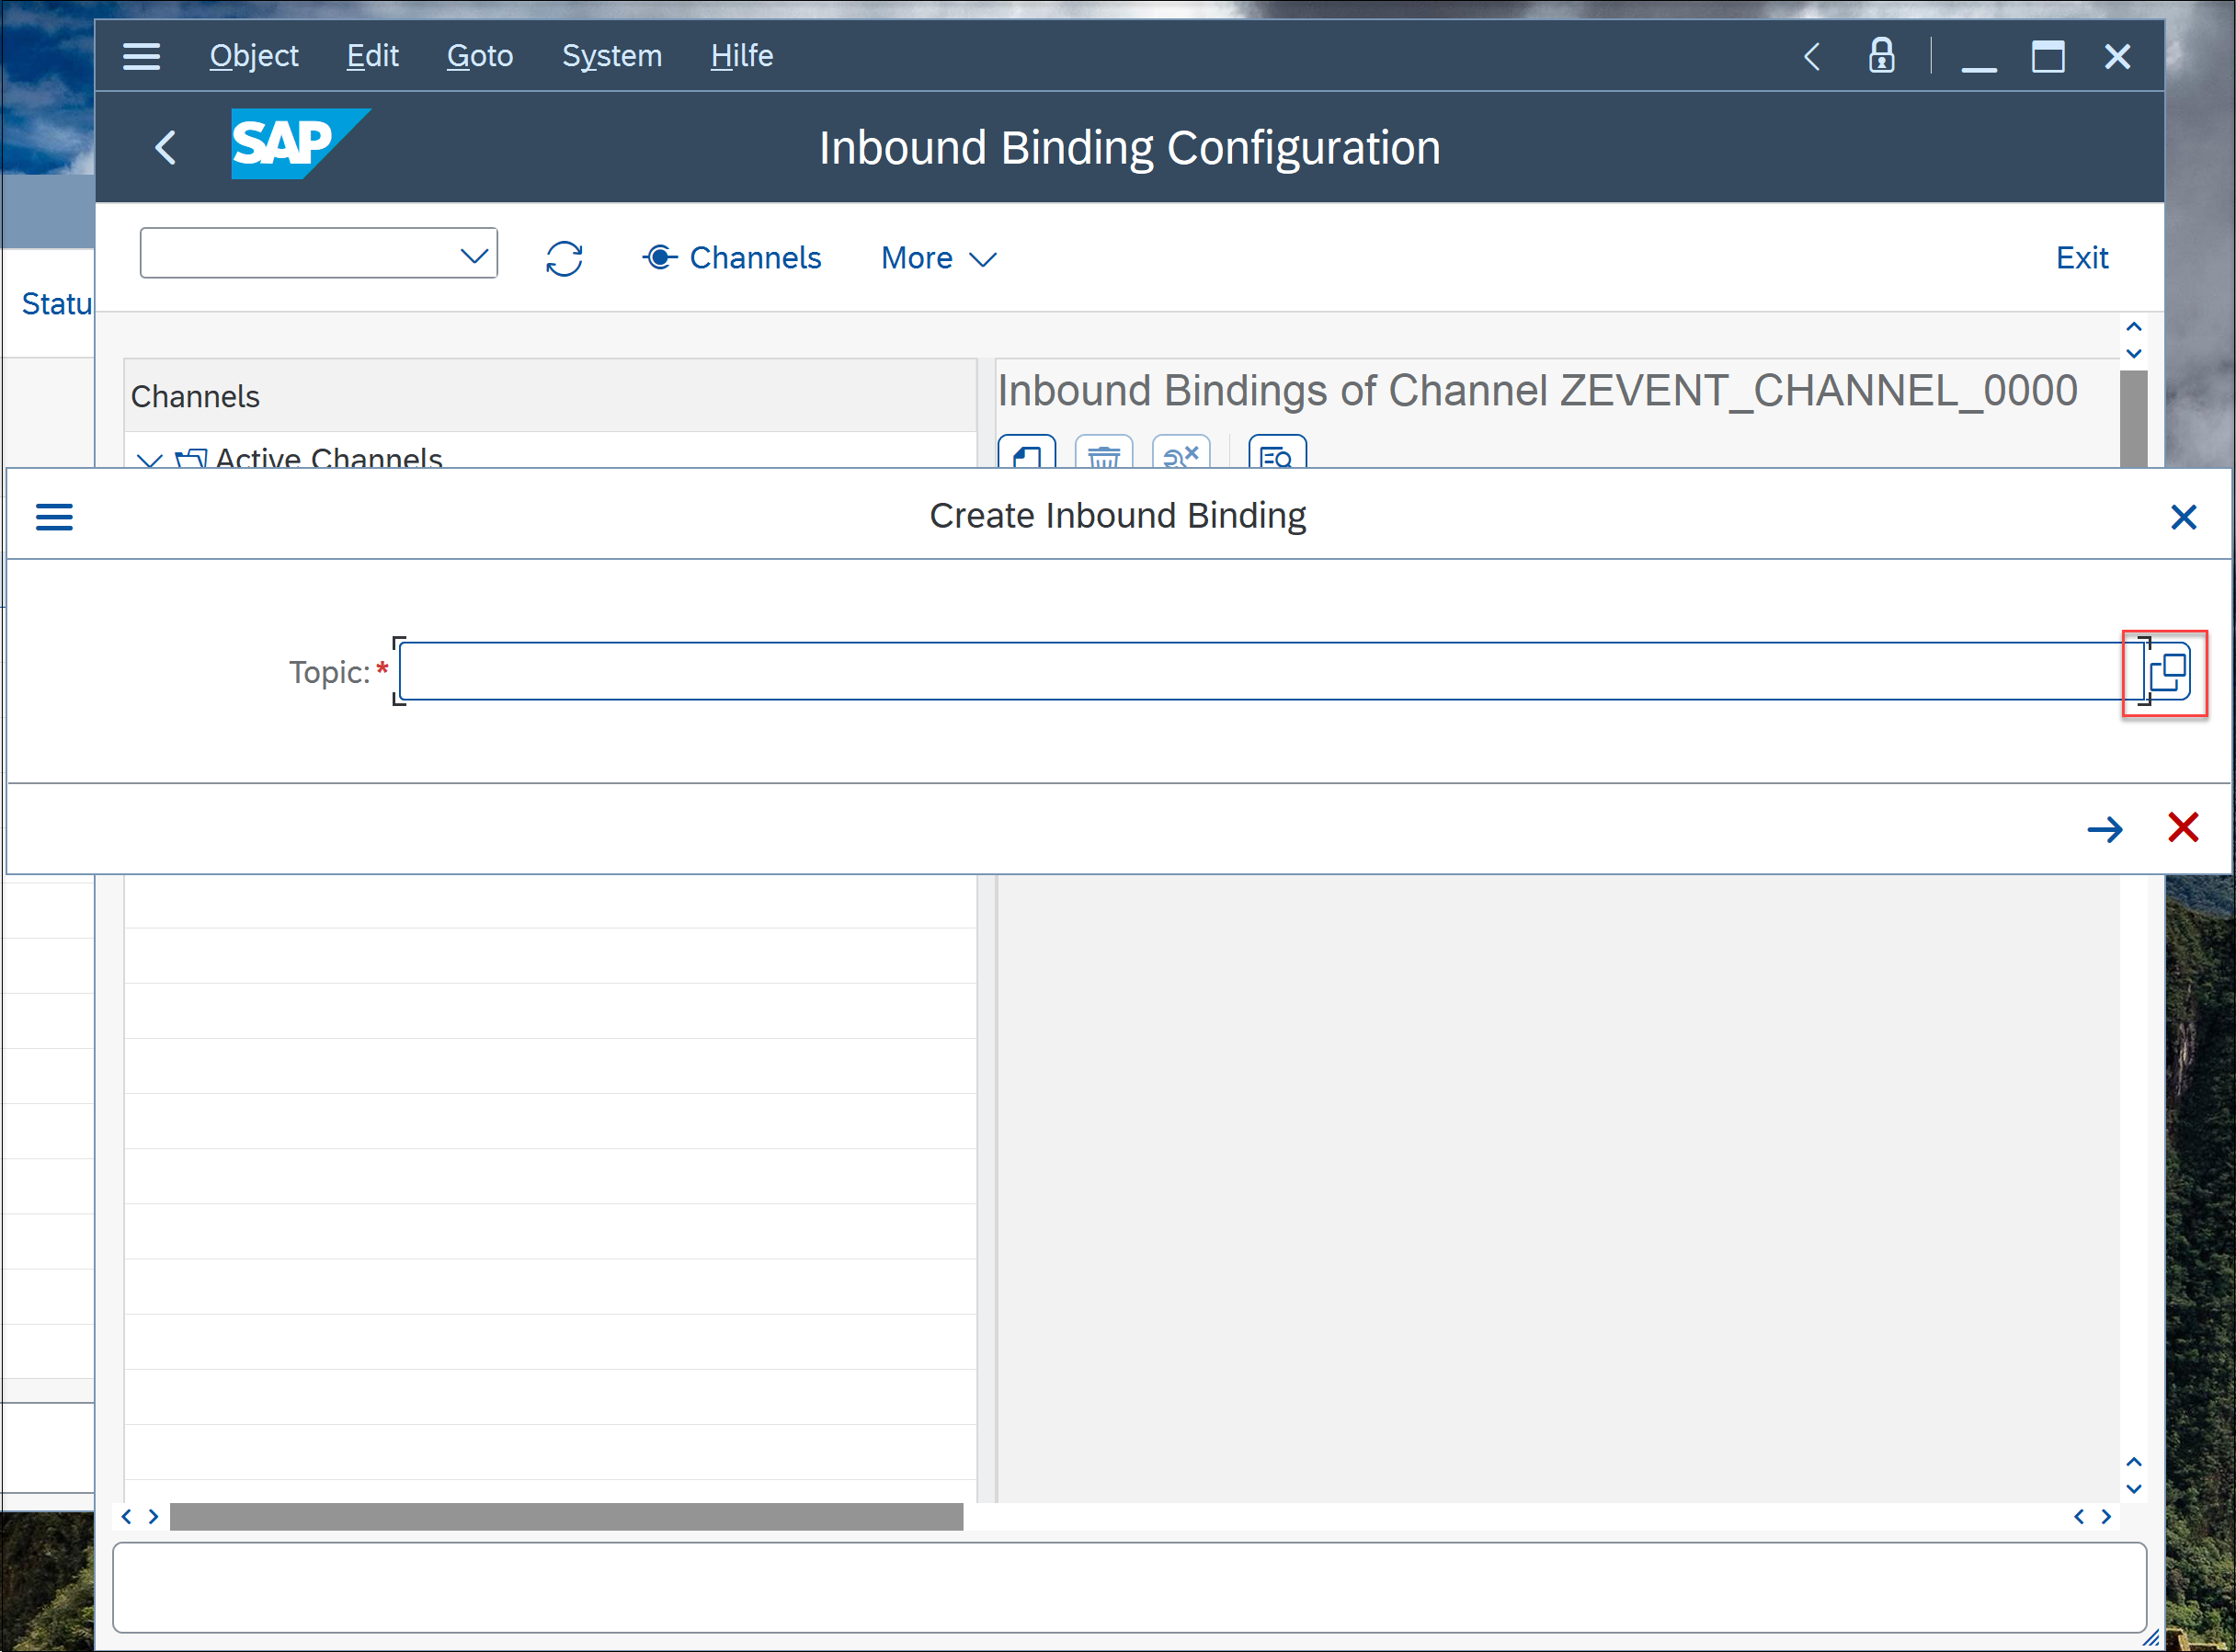Open the command field dropdown
The height and width of the screenshot is (1652, 2236).
[x=474, y=256]
